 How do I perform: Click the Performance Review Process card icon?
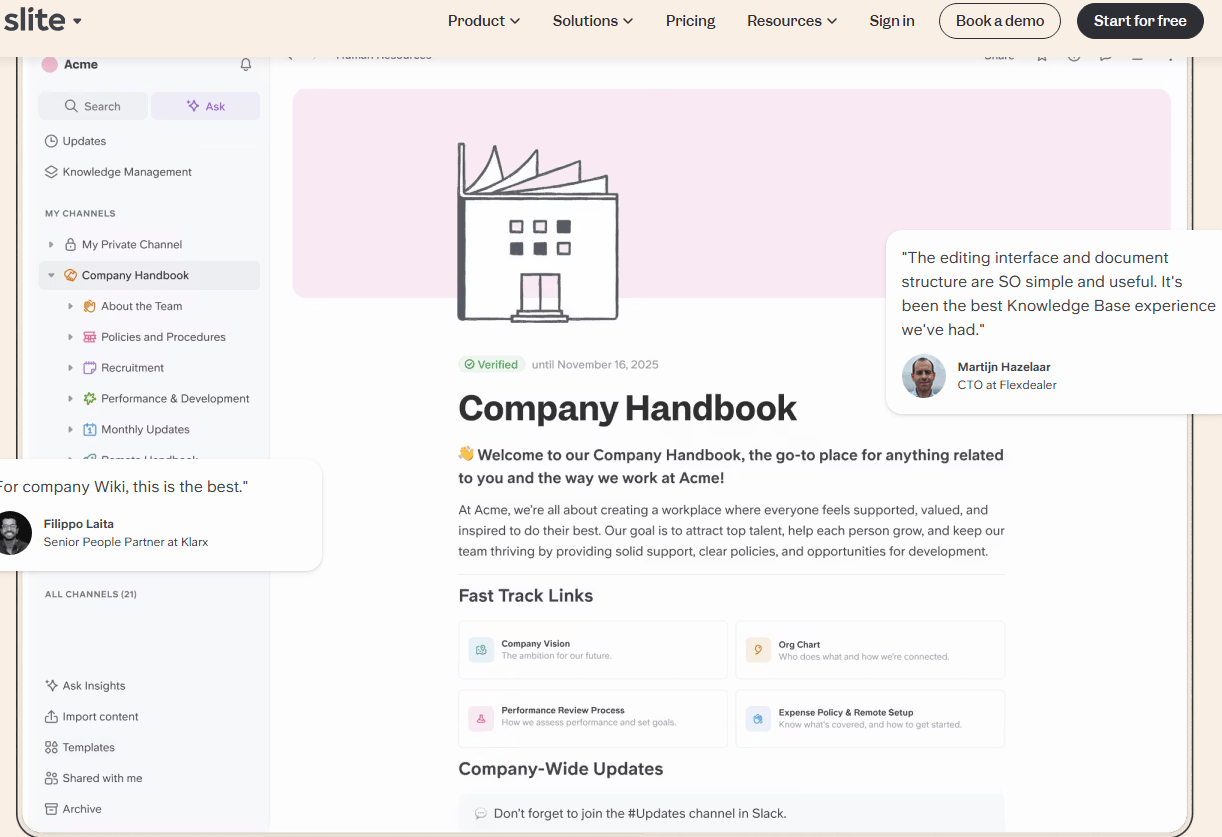pyautogui.click(x=481, y=718)
